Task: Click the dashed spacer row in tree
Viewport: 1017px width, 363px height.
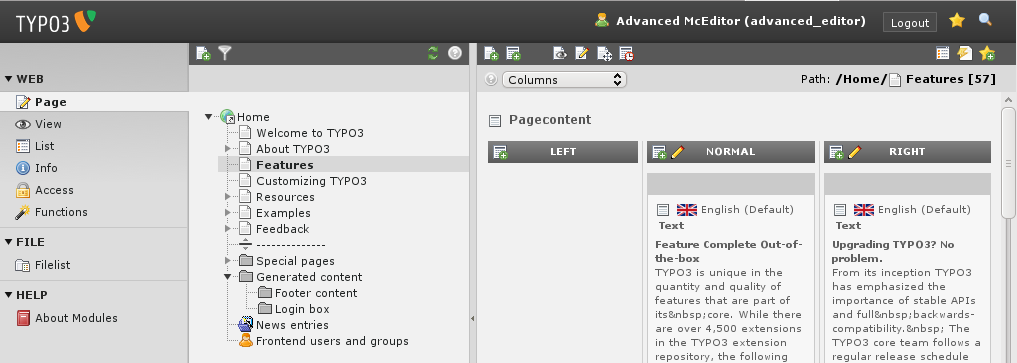Action: coord(291,245)
